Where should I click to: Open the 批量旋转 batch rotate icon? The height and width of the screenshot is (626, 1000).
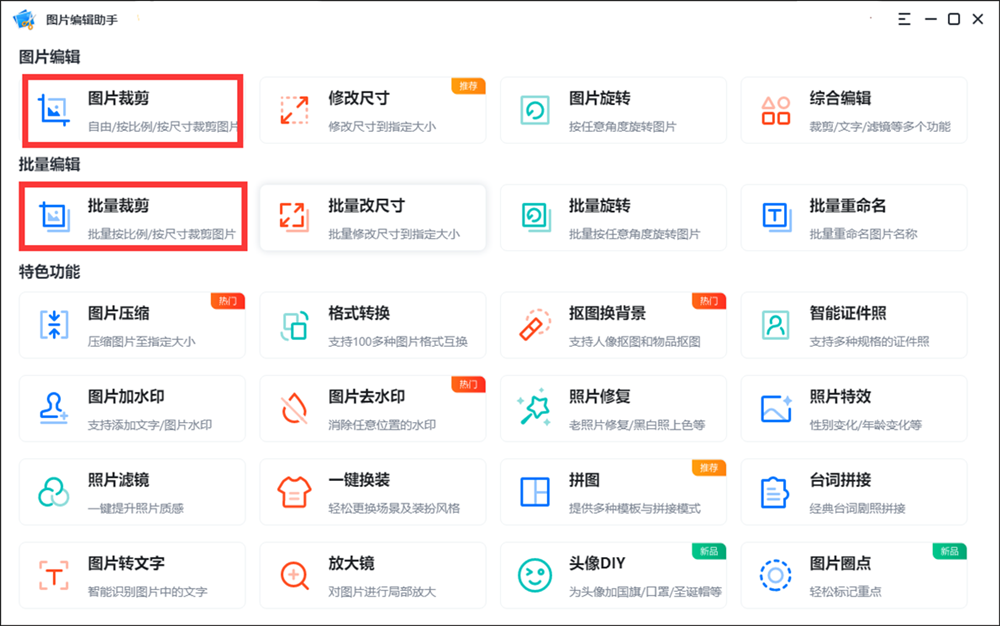click(536, 217)
